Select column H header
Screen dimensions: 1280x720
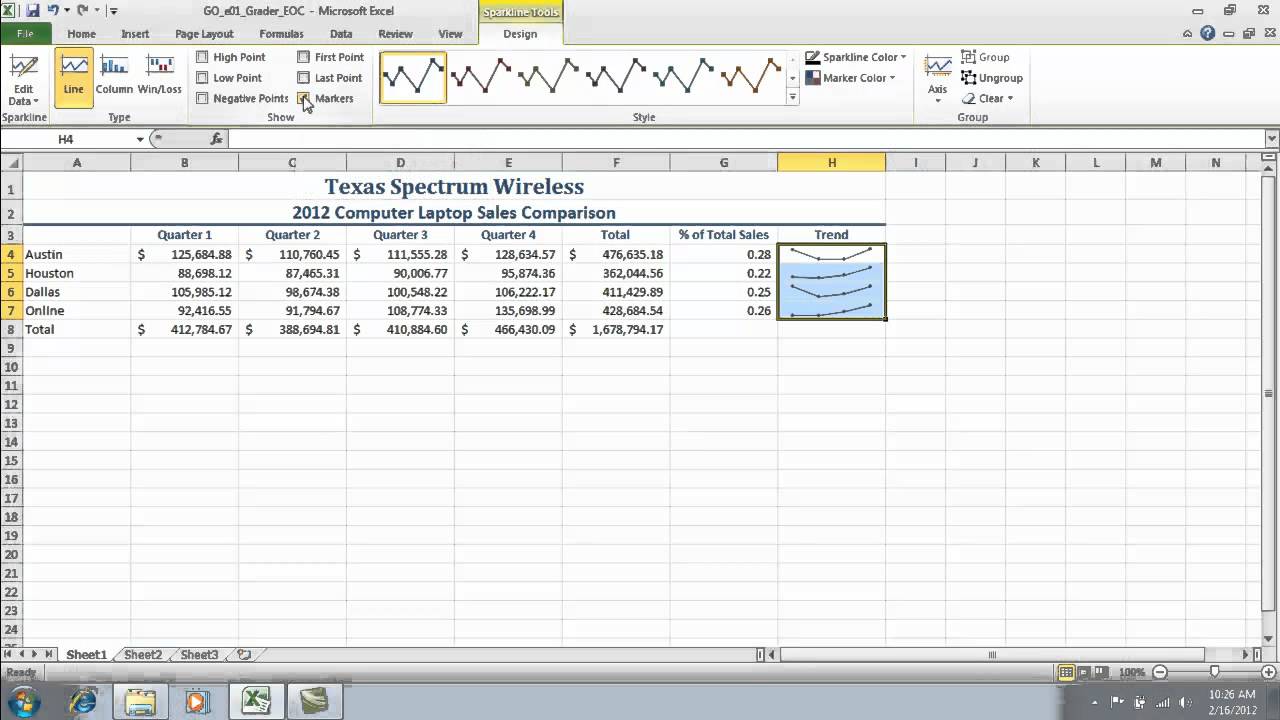pos(831,162)
